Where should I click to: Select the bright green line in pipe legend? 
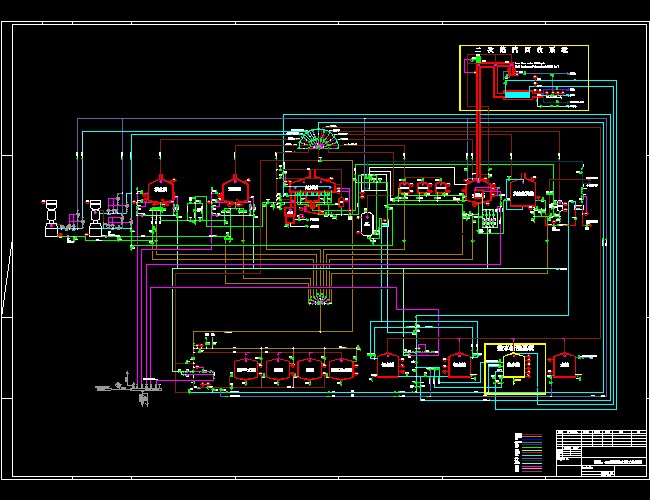pos(531,449)
